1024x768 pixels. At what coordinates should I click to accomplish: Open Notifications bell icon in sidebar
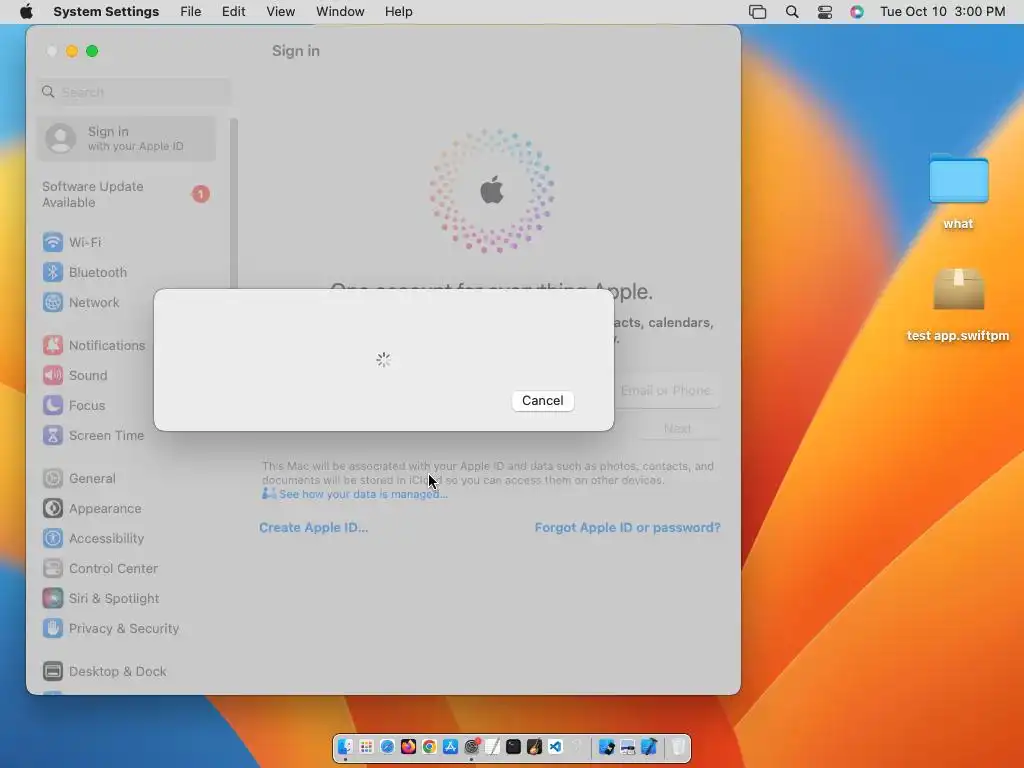click(x=53, y=345)
